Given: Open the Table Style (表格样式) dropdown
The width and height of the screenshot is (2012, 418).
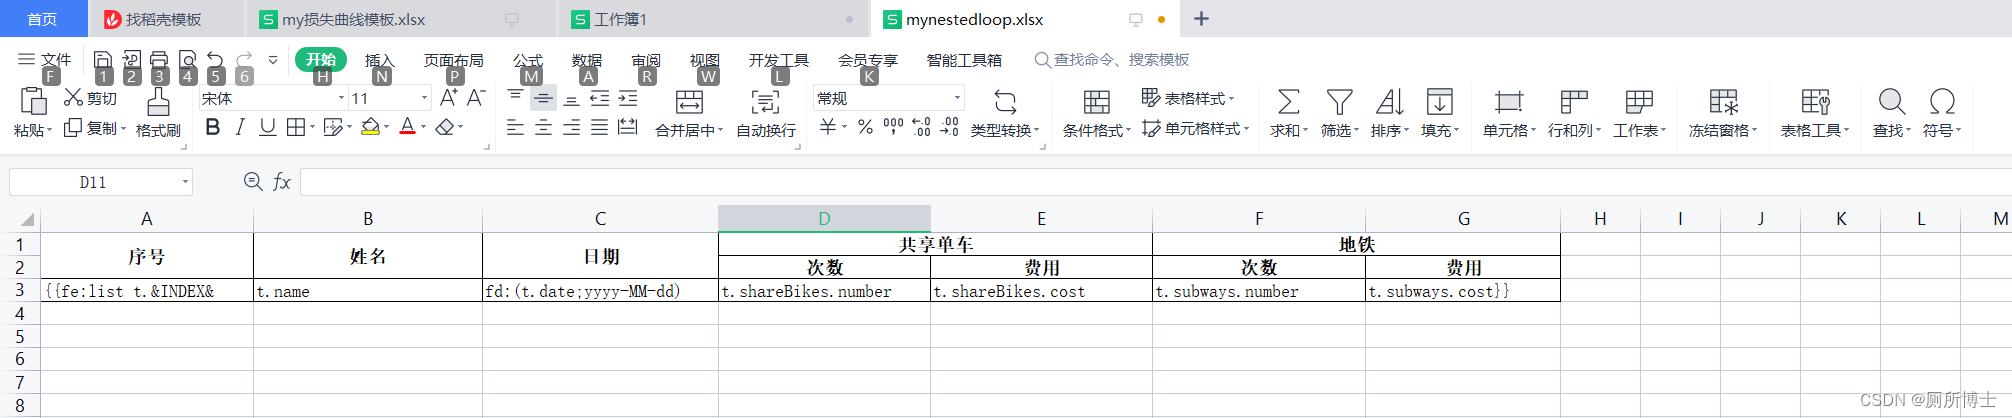Looking at the screenshot, I should (1188, 98).
